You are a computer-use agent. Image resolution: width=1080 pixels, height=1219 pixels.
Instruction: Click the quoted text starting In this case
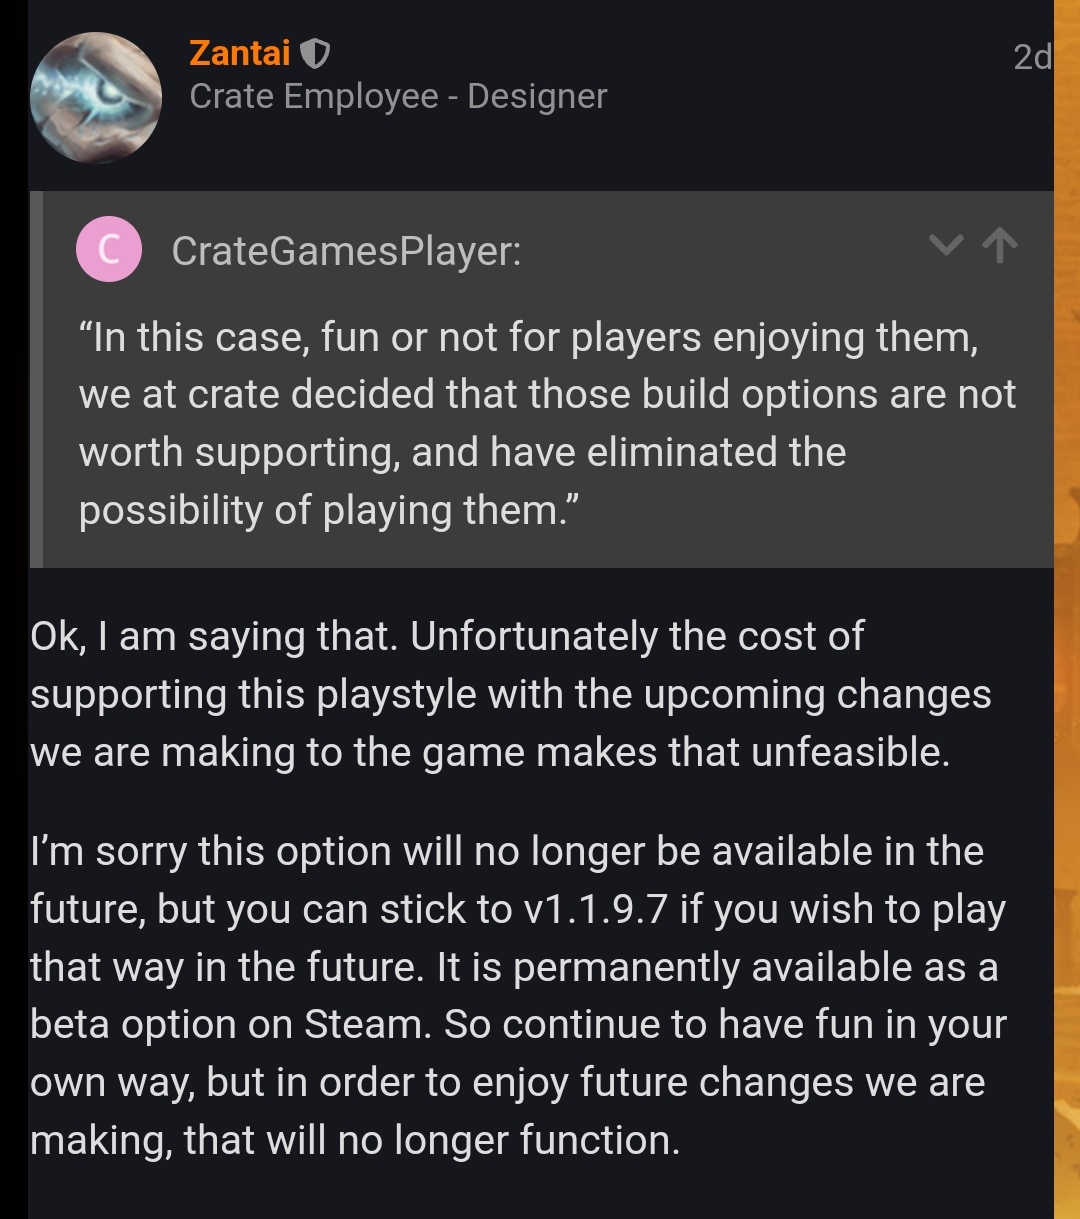click(548, 423)
